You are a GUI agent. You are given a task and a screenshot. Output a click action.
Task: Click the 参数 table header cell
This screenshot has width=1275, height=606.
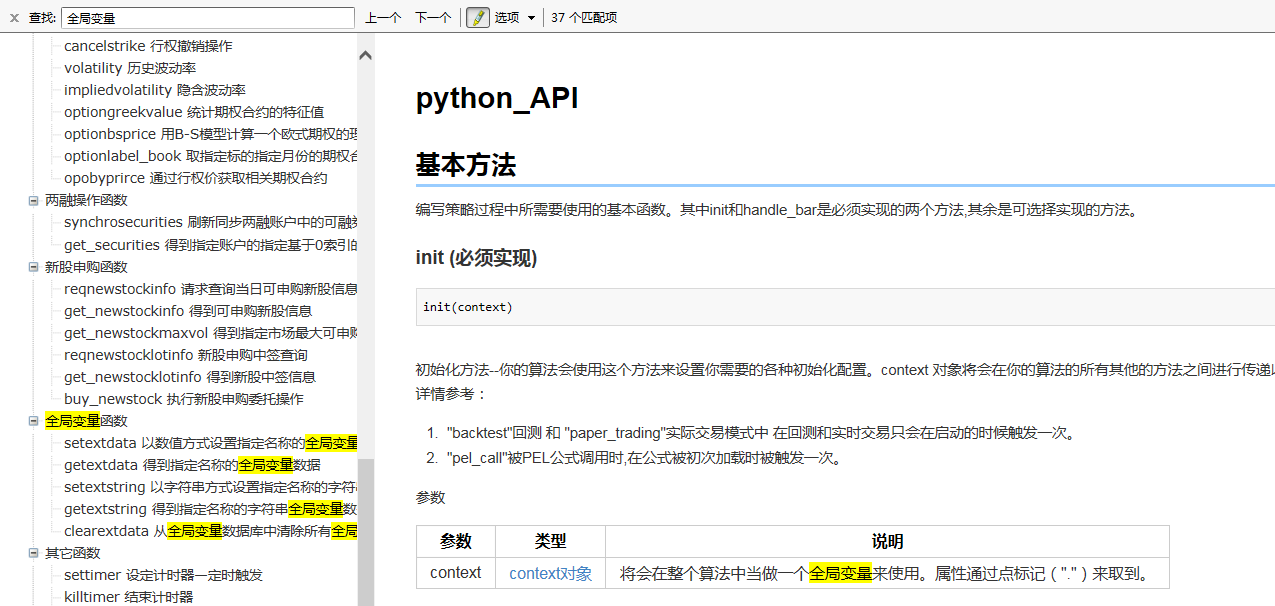coord(456,541)
